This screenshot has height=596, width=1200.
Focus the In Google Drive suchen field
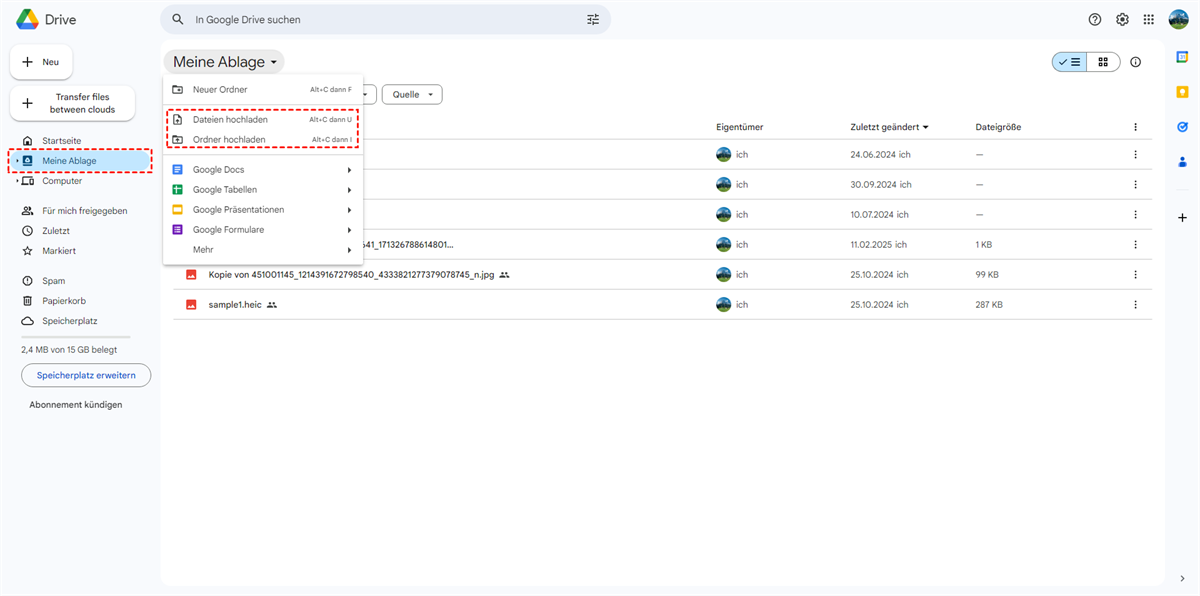tap(385, 19)
